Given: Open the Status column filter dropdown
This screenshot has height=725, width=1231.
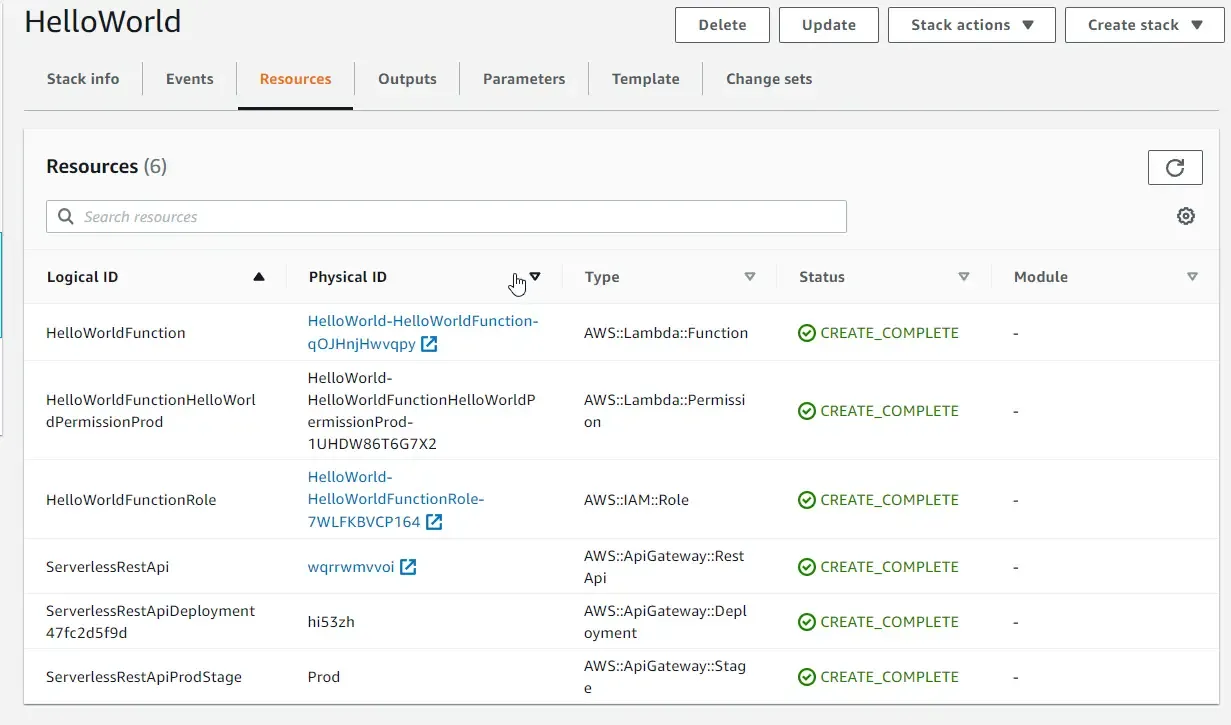Looking at the screenshot, I should 963,276.
